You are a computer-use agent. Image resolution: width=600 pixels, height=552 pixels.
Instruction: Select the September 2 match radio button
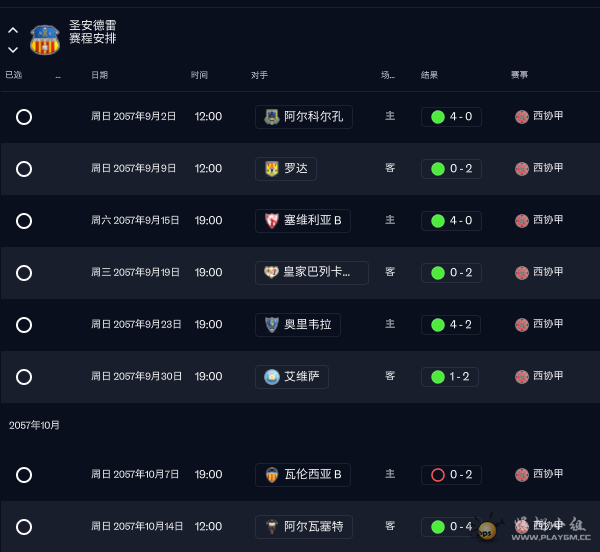click(x=24, y=117)
